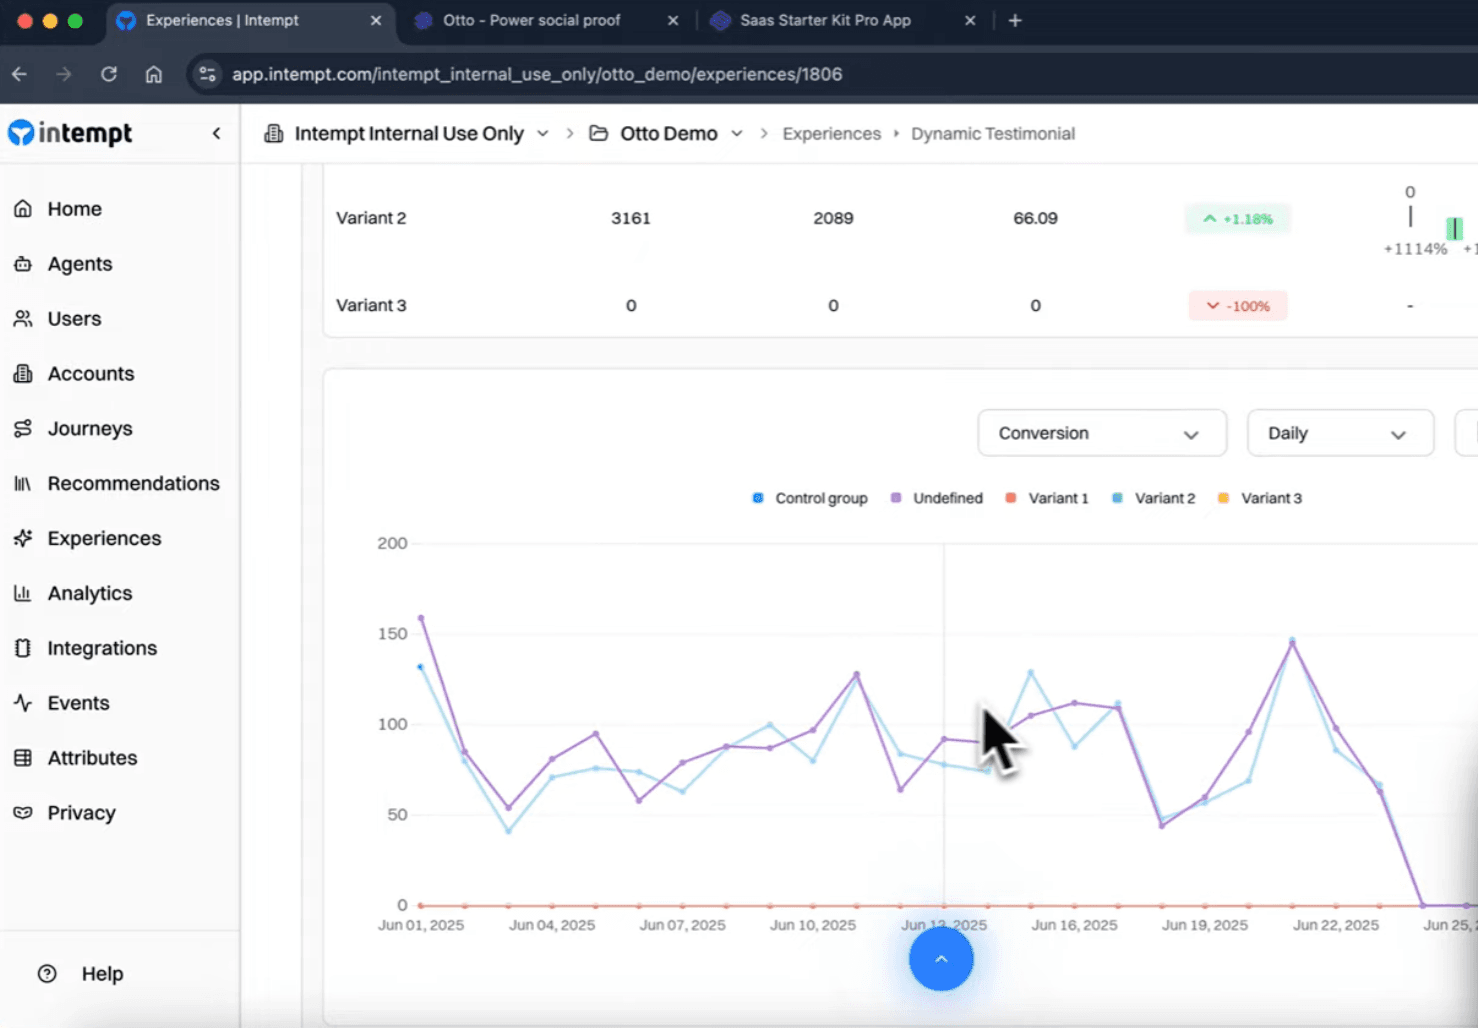Toggle Undefined purple series swatch in legend
The width and height of the screenshot is (1478, 1028).
(896, 498)
